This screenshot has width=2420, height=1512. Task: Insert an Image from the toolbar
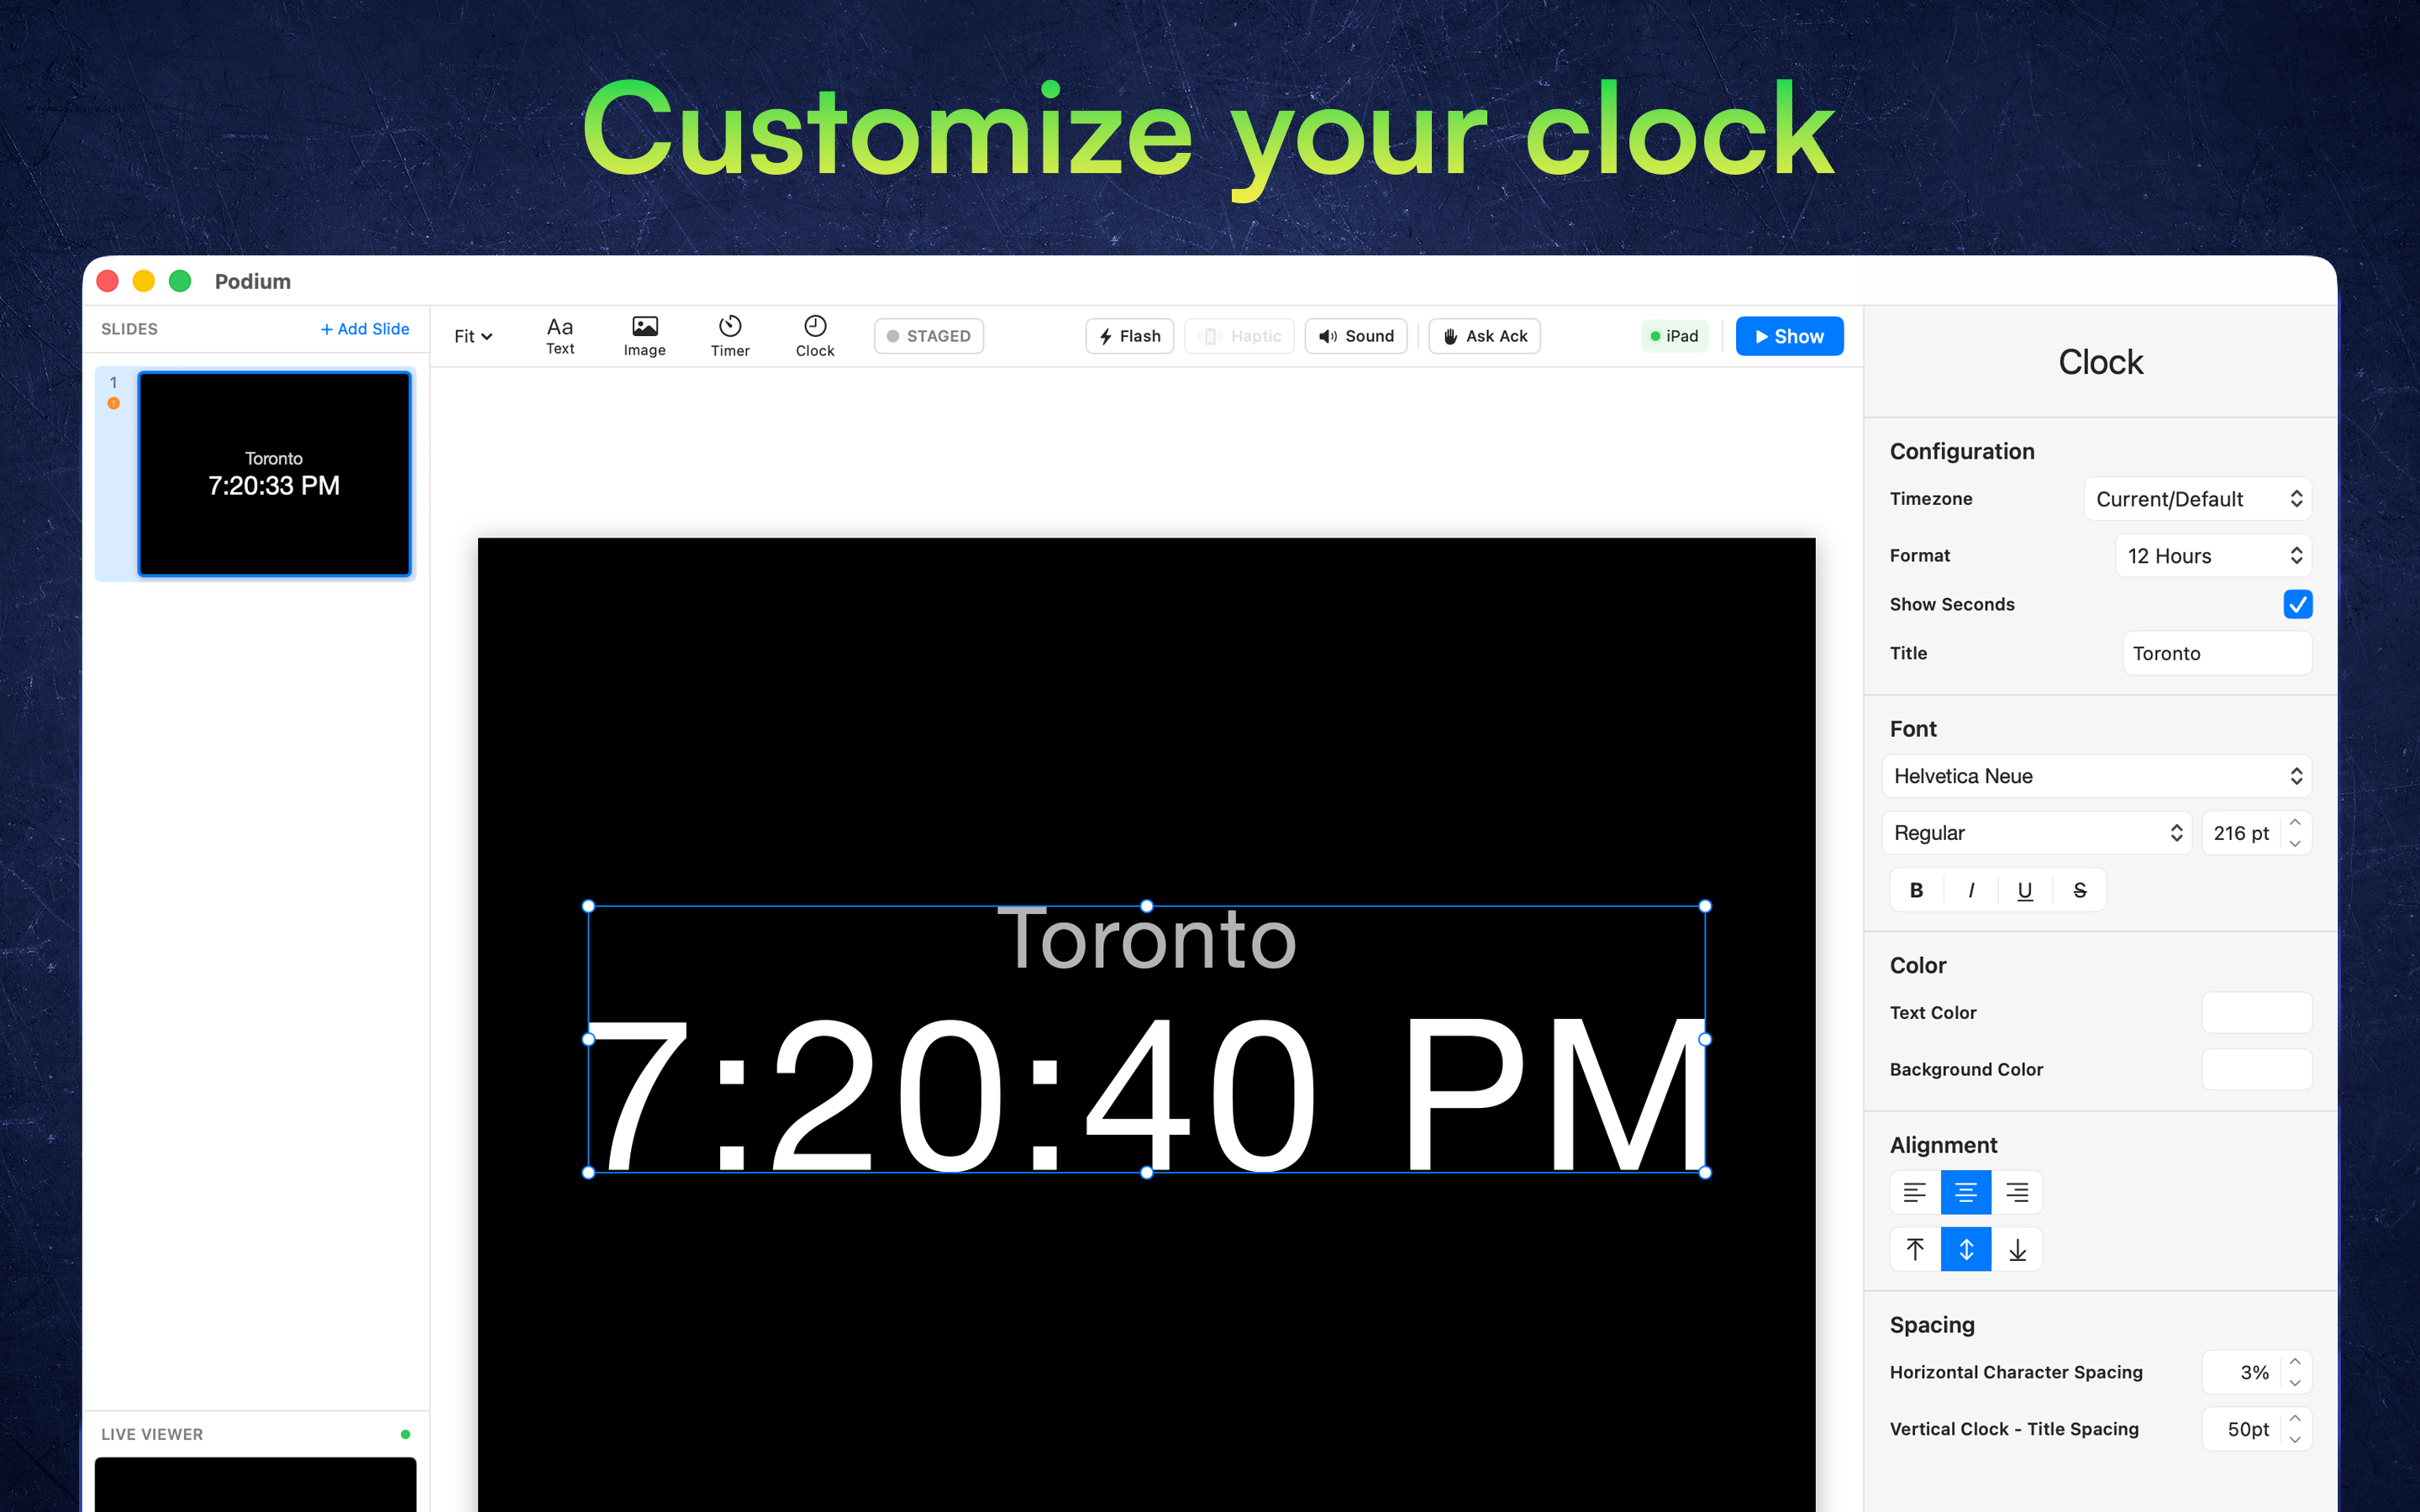644,336
